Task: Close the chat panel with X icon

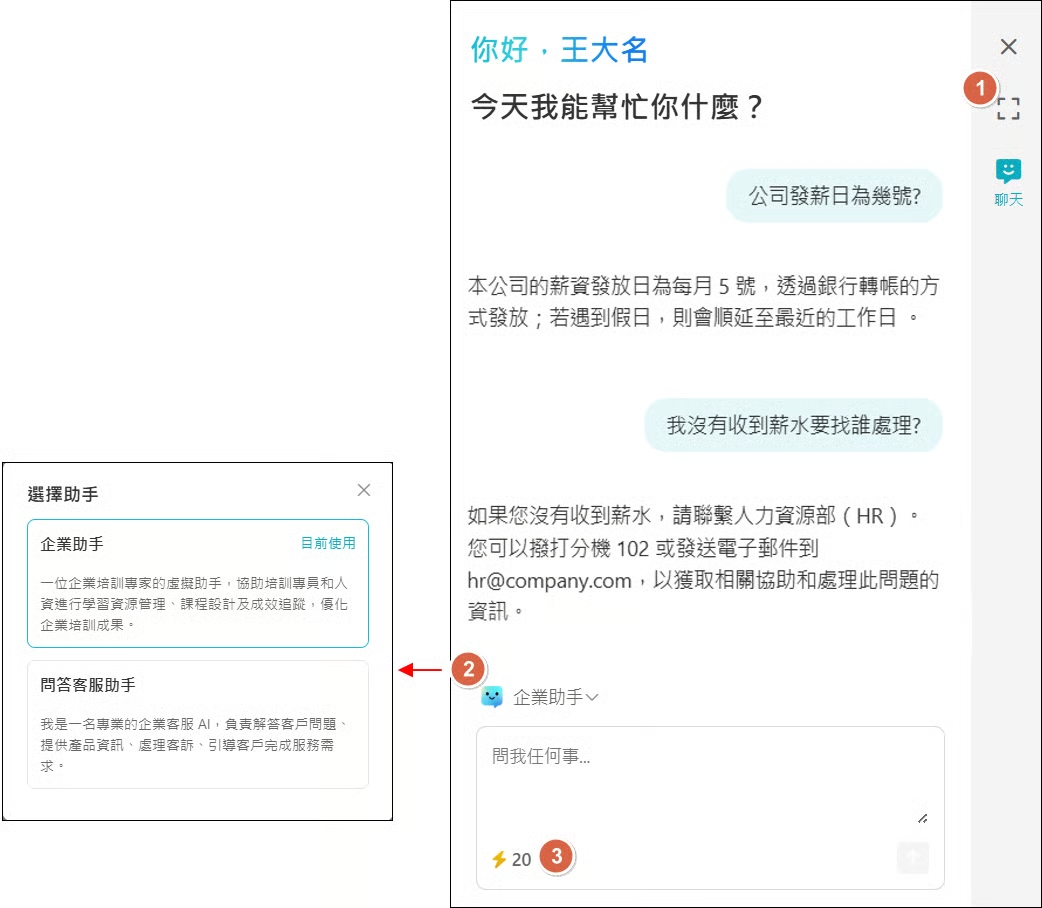Action: click(1008, 47)
